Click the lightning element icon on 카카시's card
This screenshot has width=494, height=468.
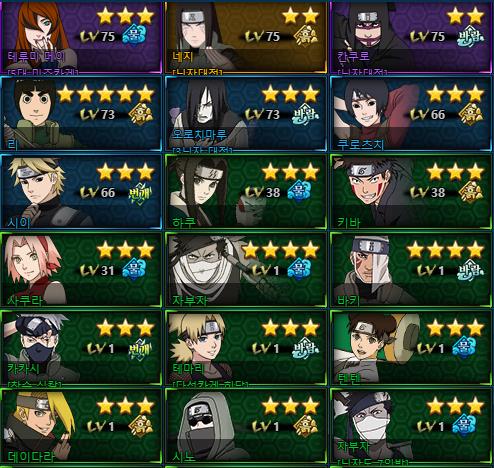pos(140,349)
